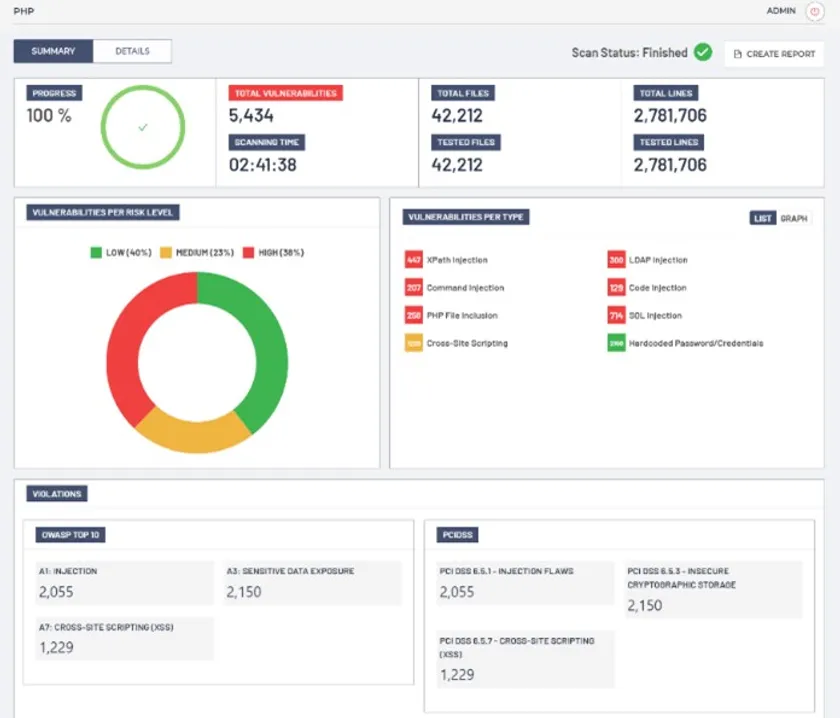
Task: Open the Command Injection vulnerability entry
Action: (465, 288)
